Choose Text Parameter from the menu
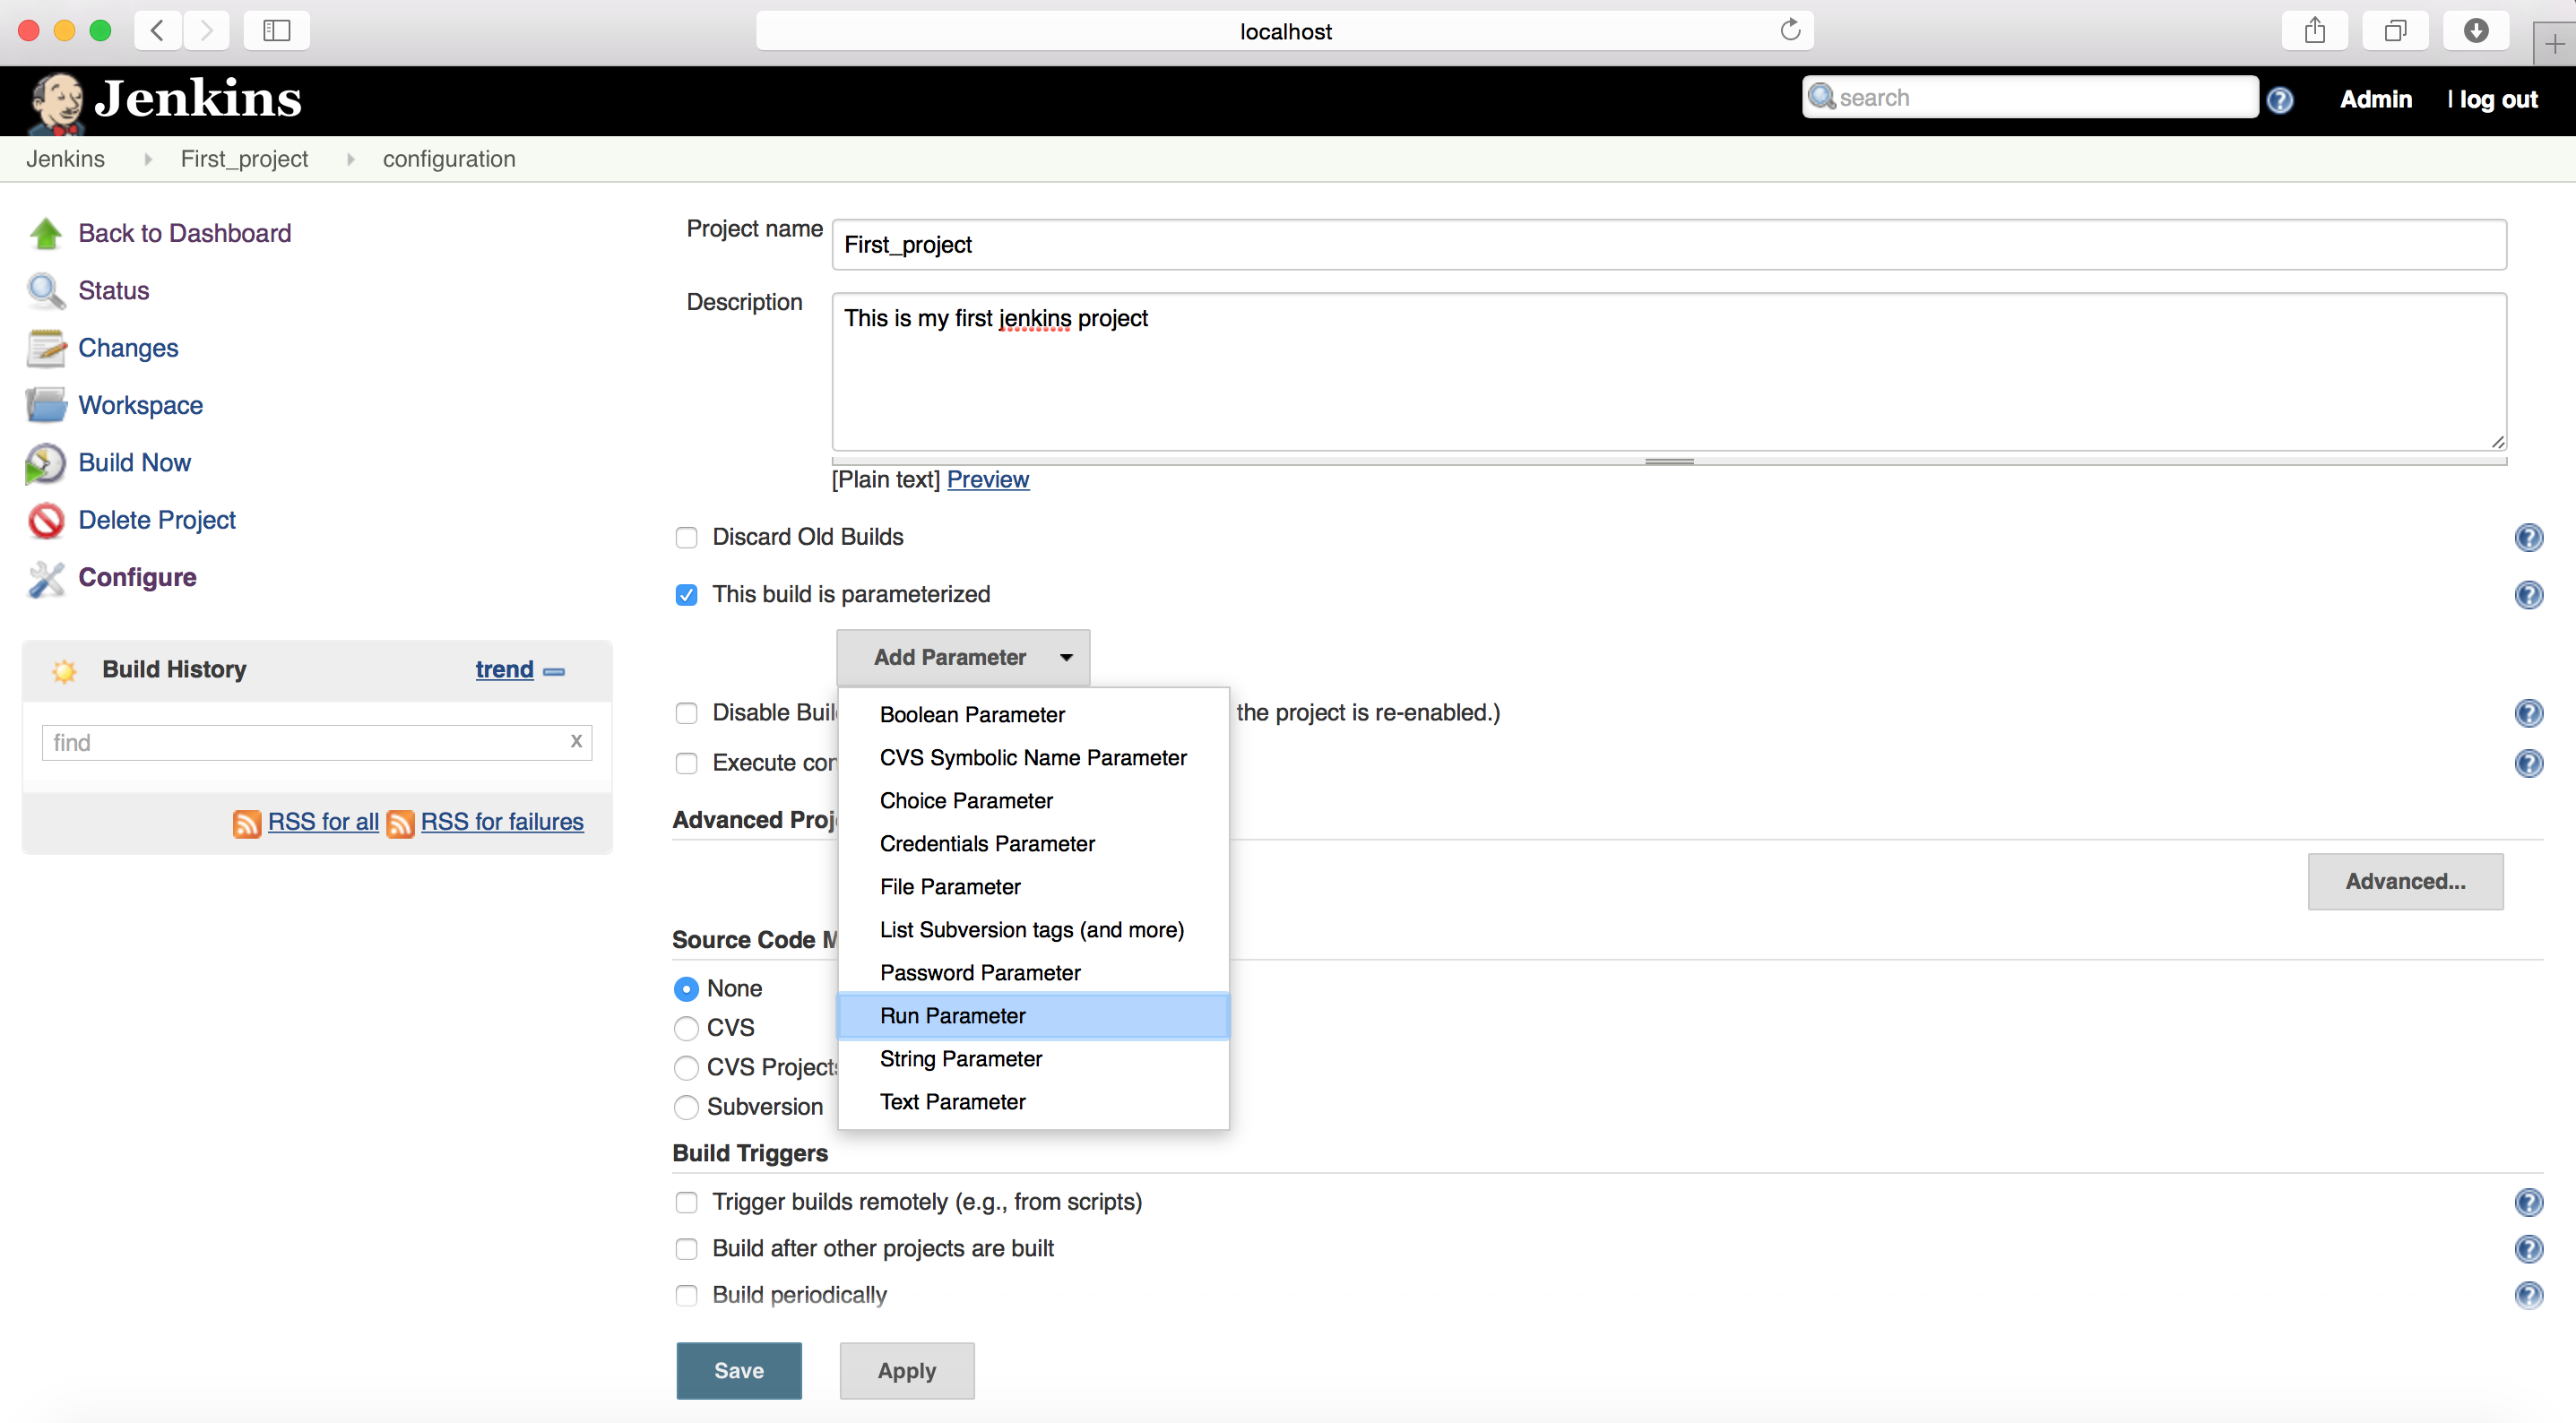Screen dimensions: 2576x1423 tap(1033, 1101)
